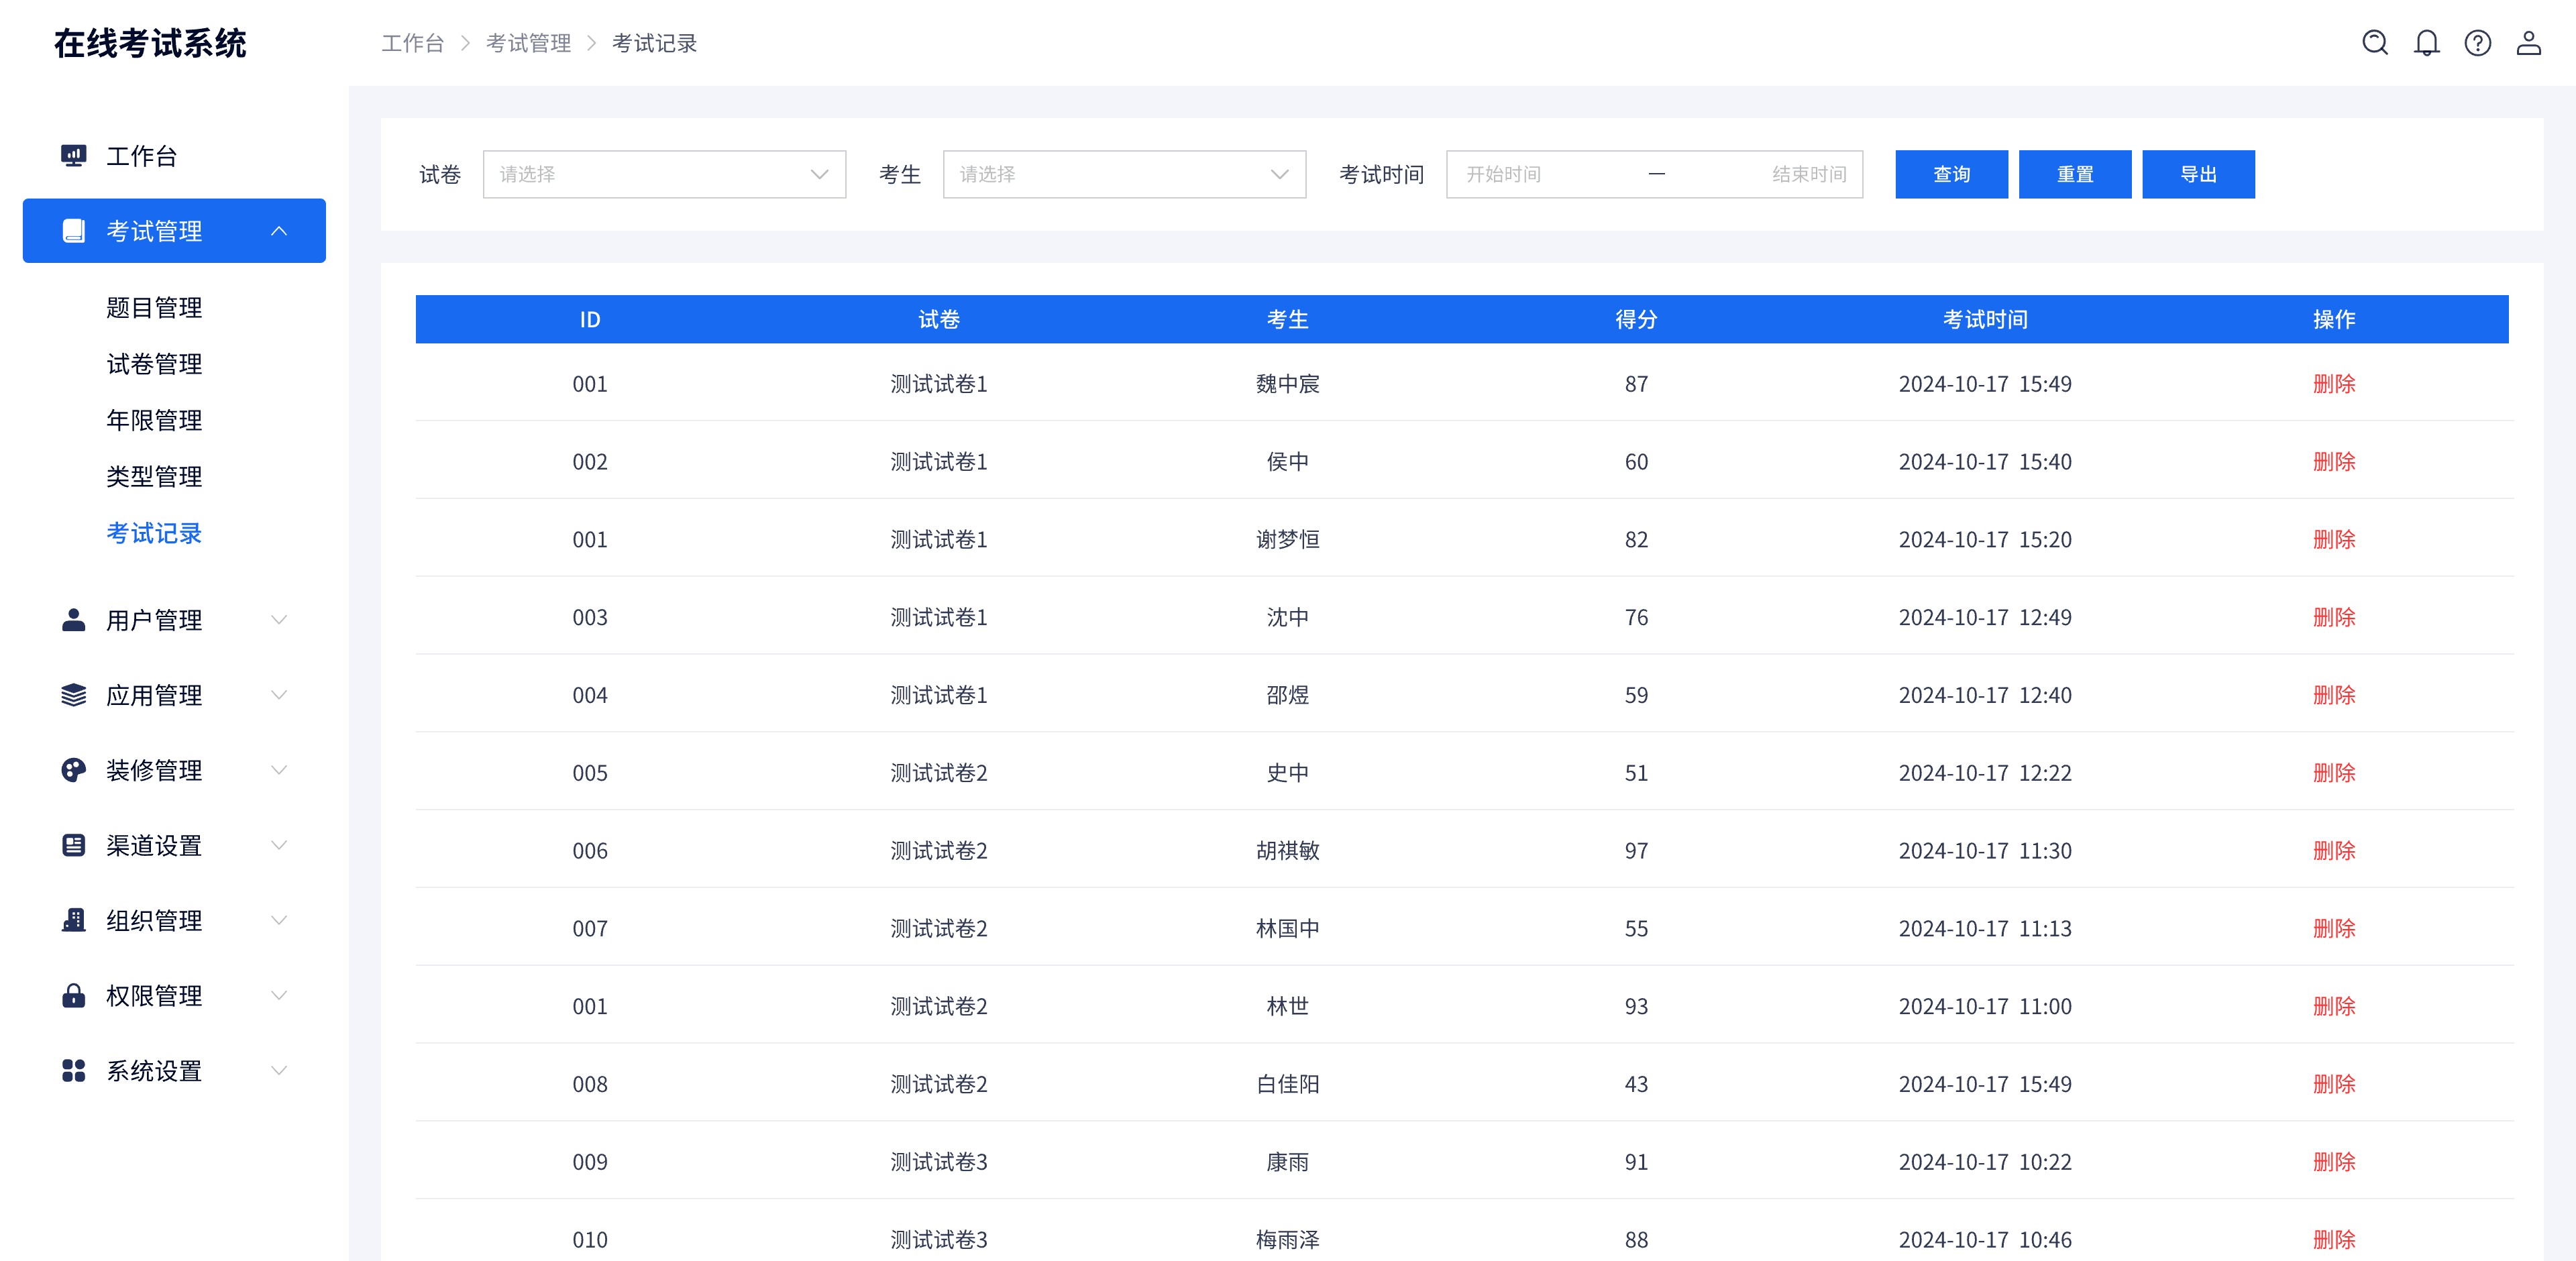The width and height of the screenshot is (2576, 1261).
Task: Select the 工作台 dashboard icon in sidebar
Action: 73,156
